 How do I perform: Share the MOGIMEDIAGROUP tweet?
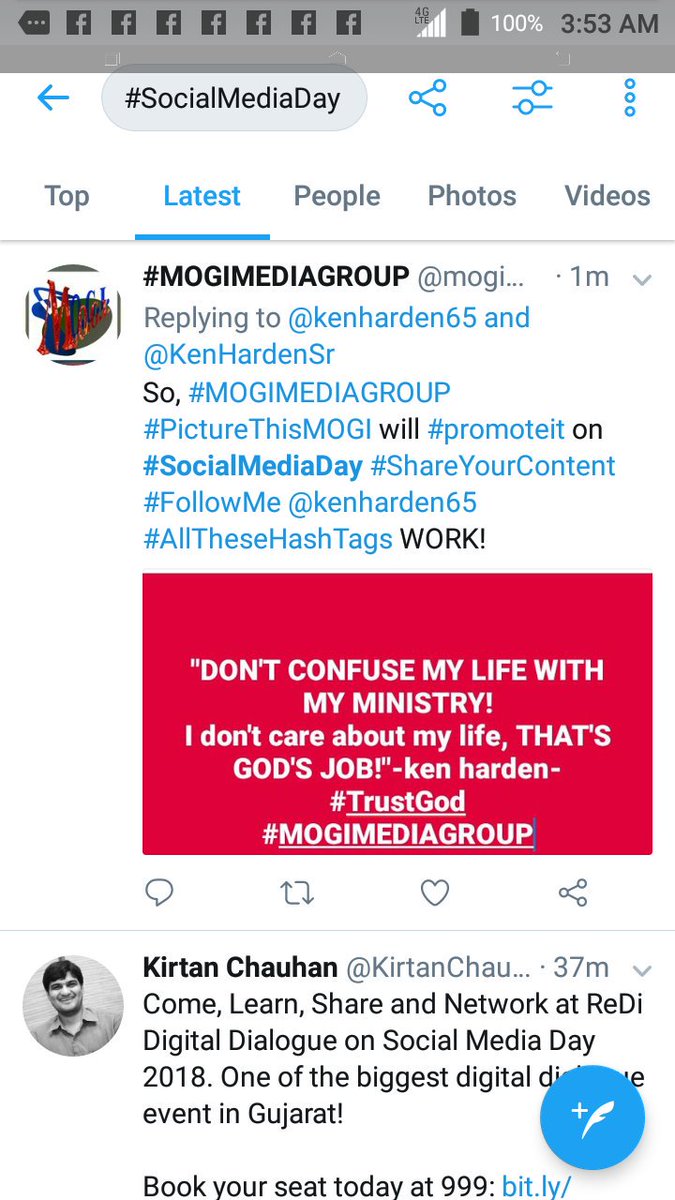[x=572, y=892]
